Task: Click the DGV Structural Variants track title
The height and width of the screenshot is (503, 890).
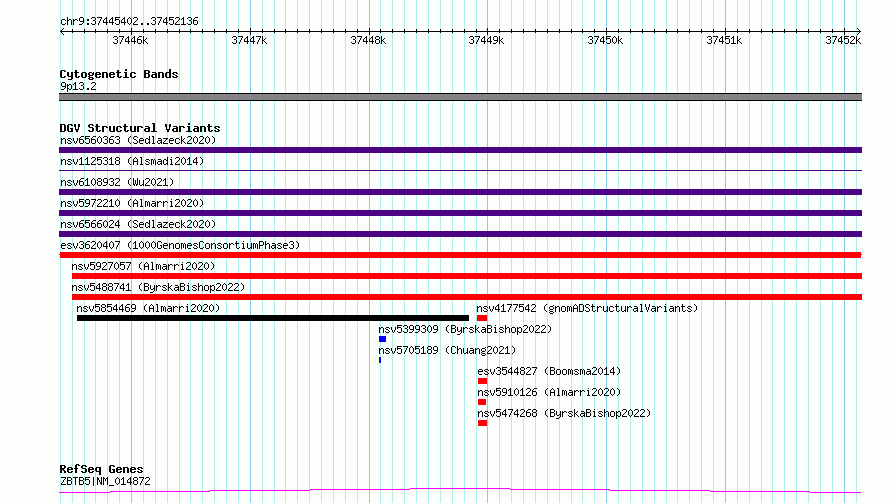Action: click(x=140, y=128)
